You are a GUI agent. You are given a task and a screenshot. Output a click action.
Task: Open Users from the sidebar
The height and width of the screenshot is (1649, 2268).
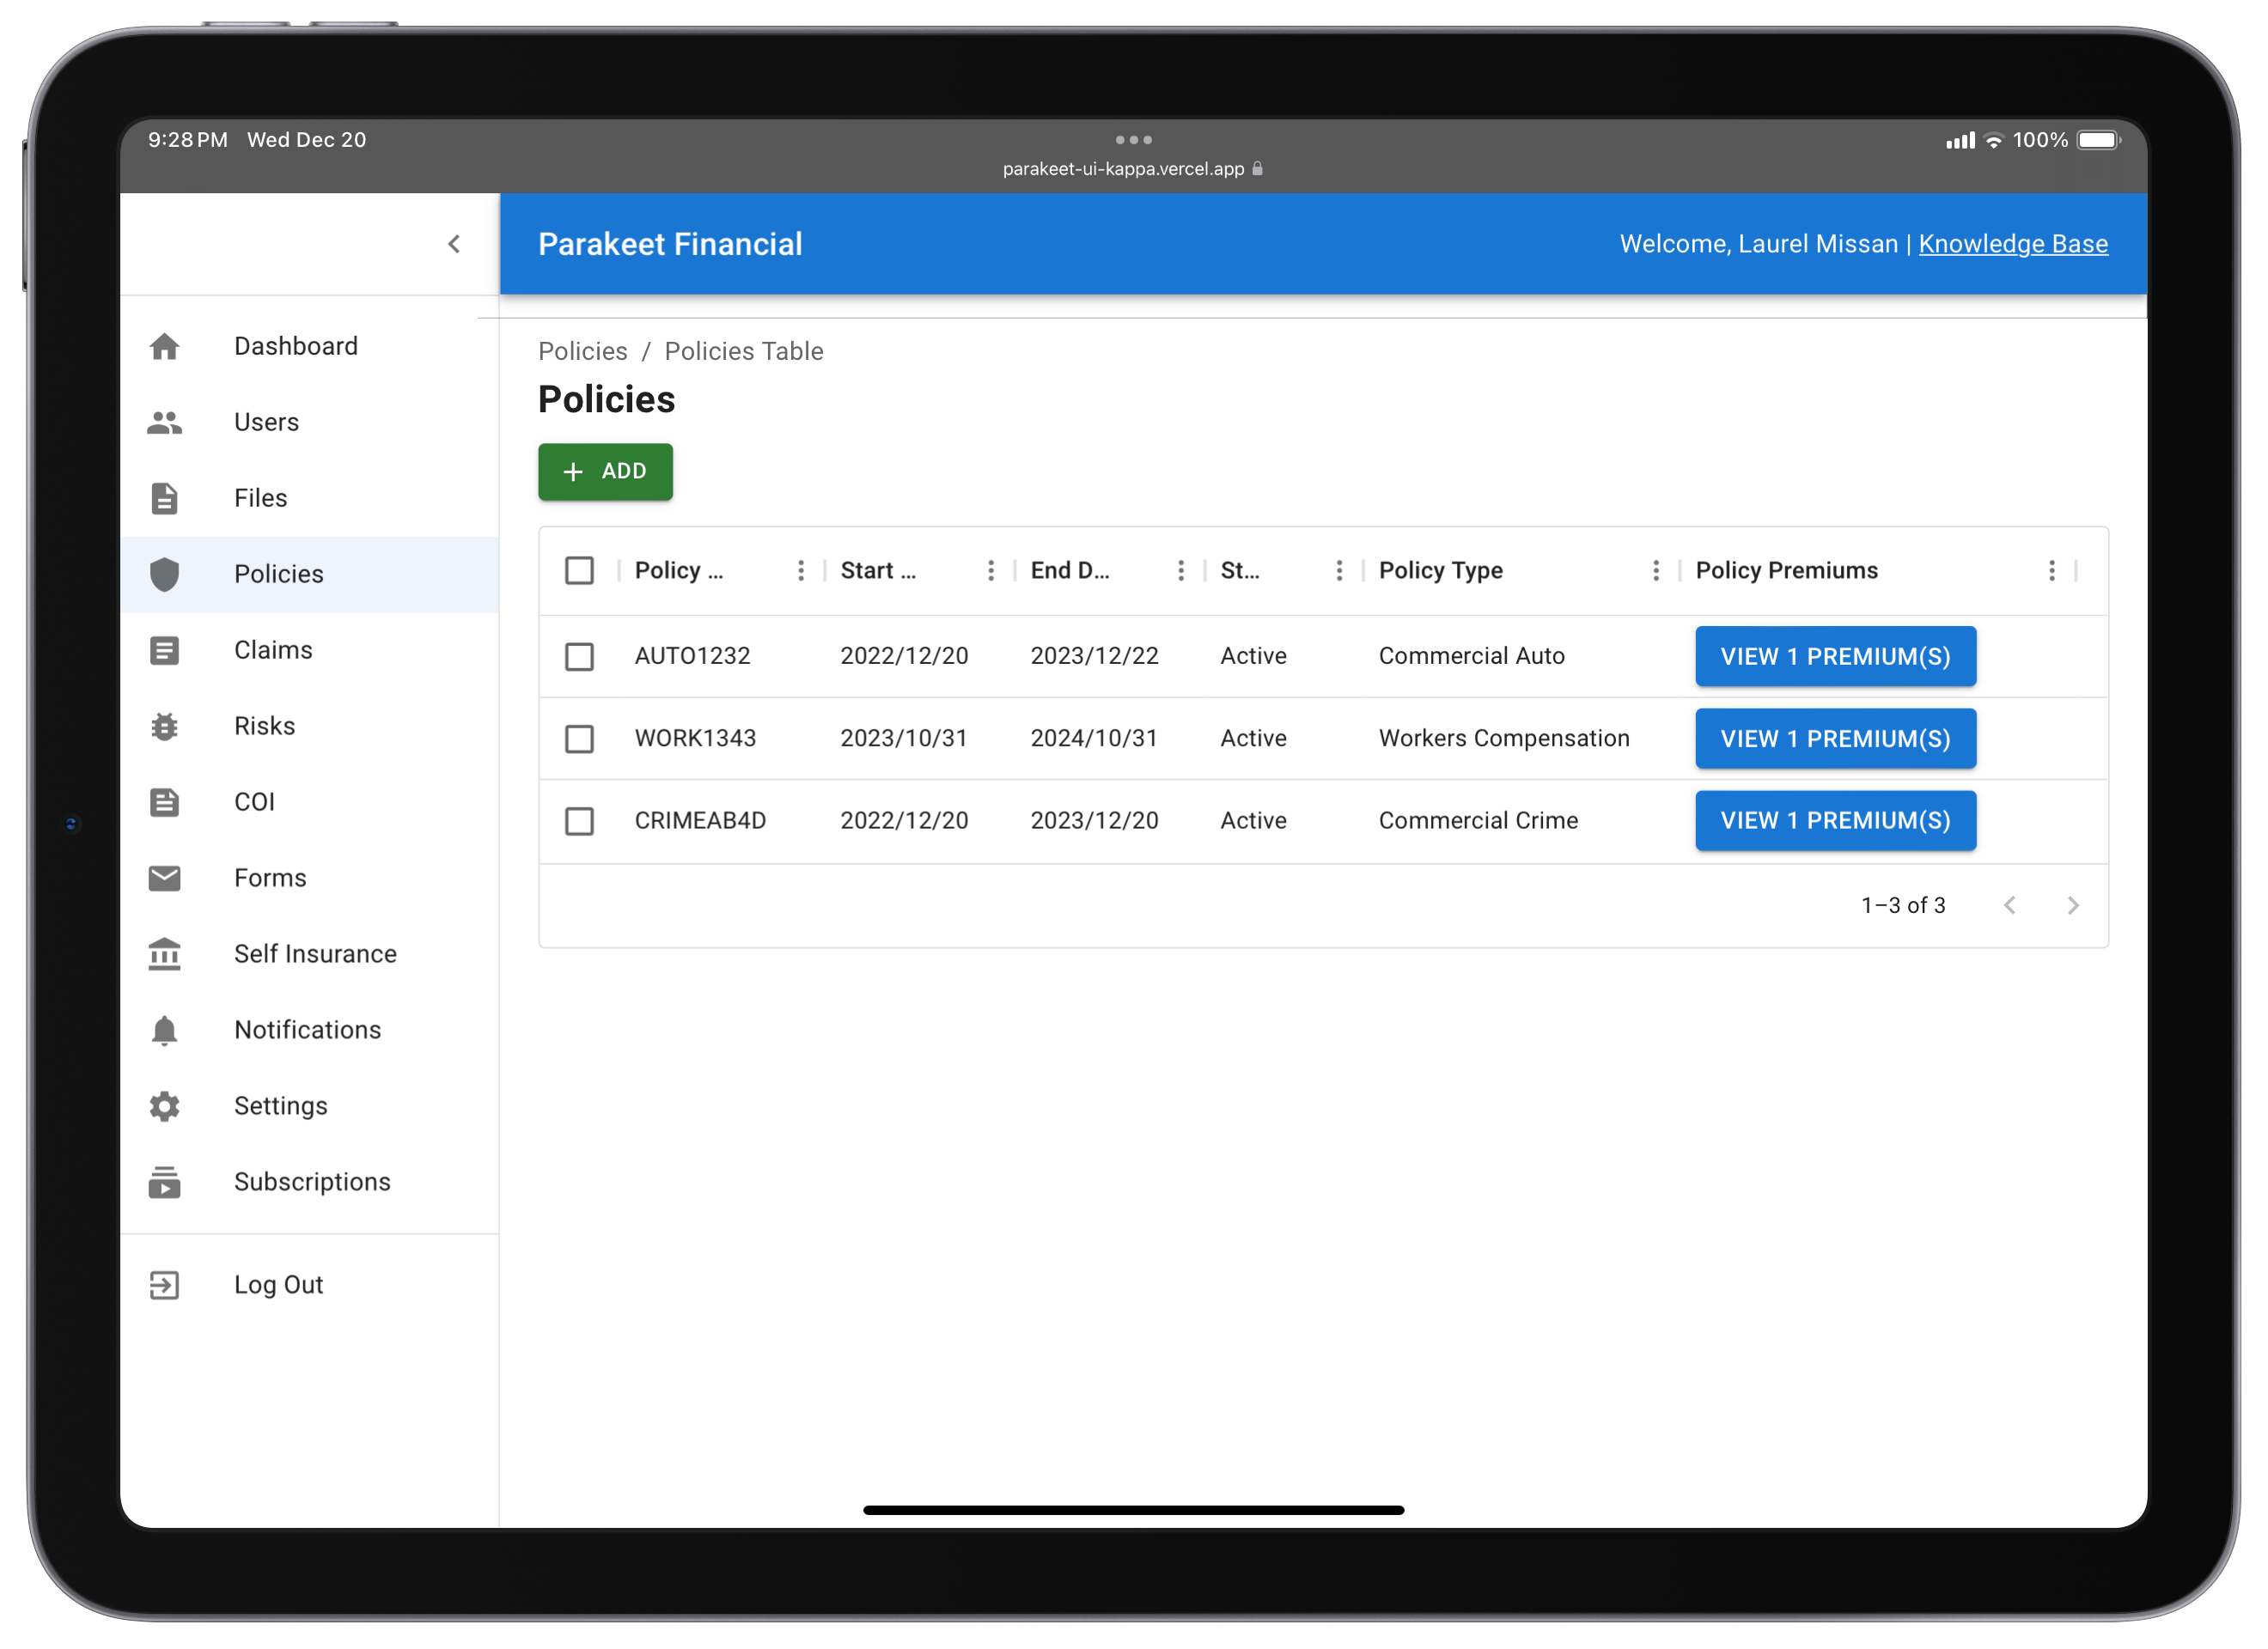tap(310, 423)
